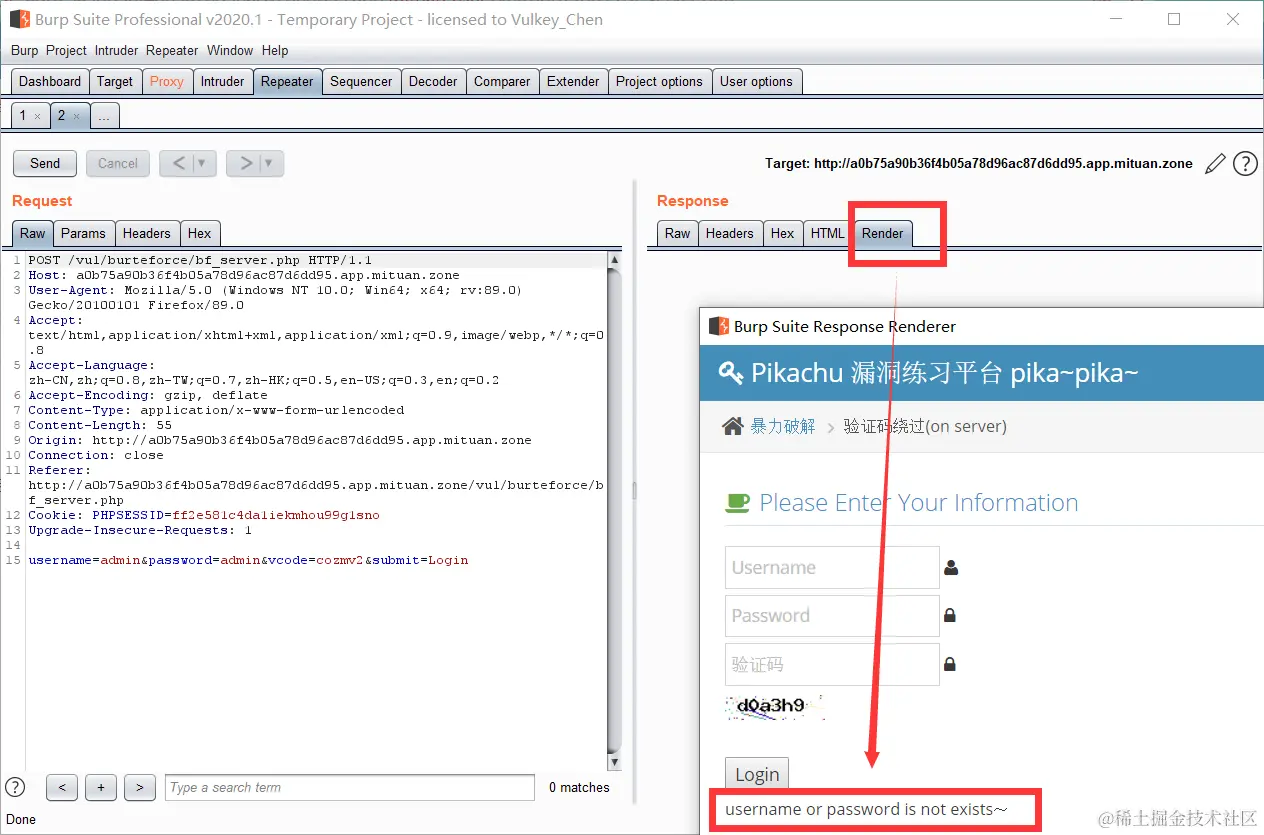Click the pencil edit target icon
The height and width of the screenshot is (835, 1264).
click(1215, 164)
